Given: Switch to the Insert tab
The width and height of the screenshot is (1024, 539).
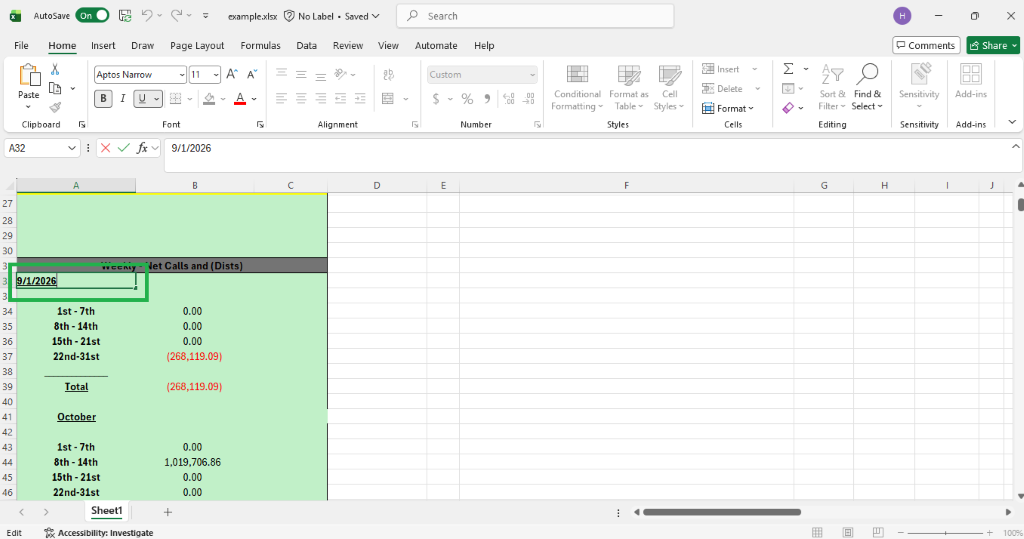Looking at the screenshot, I should (103, 45).
